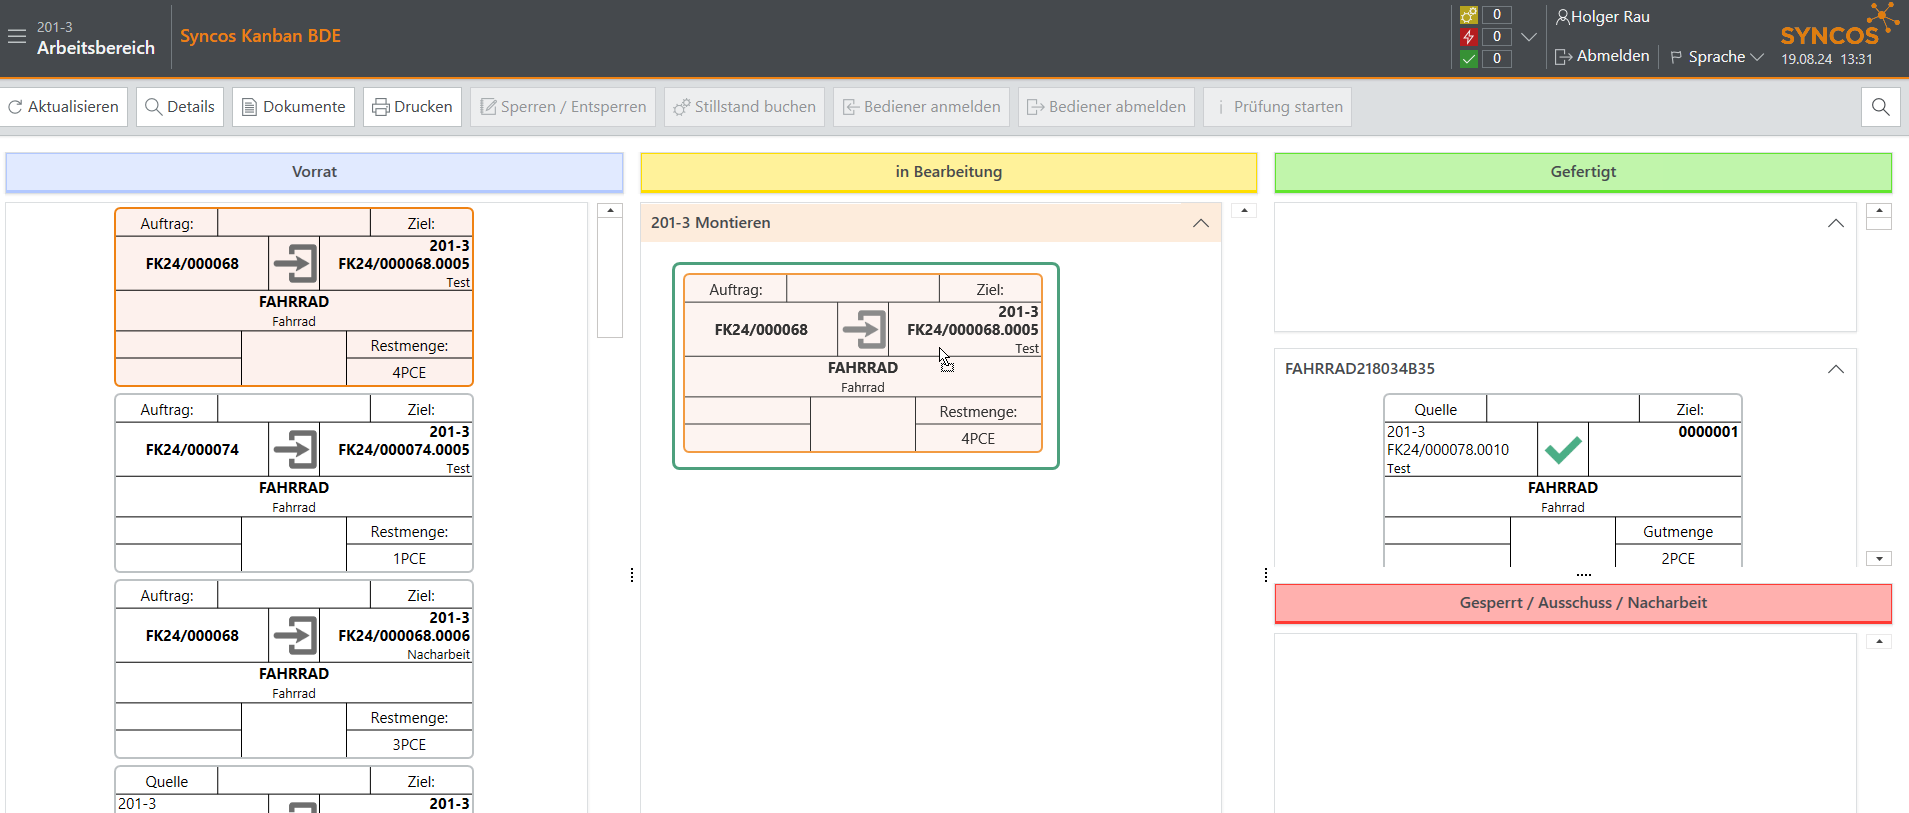
Task: Open the Dokumente button
Action: click(x=293, y=107)
